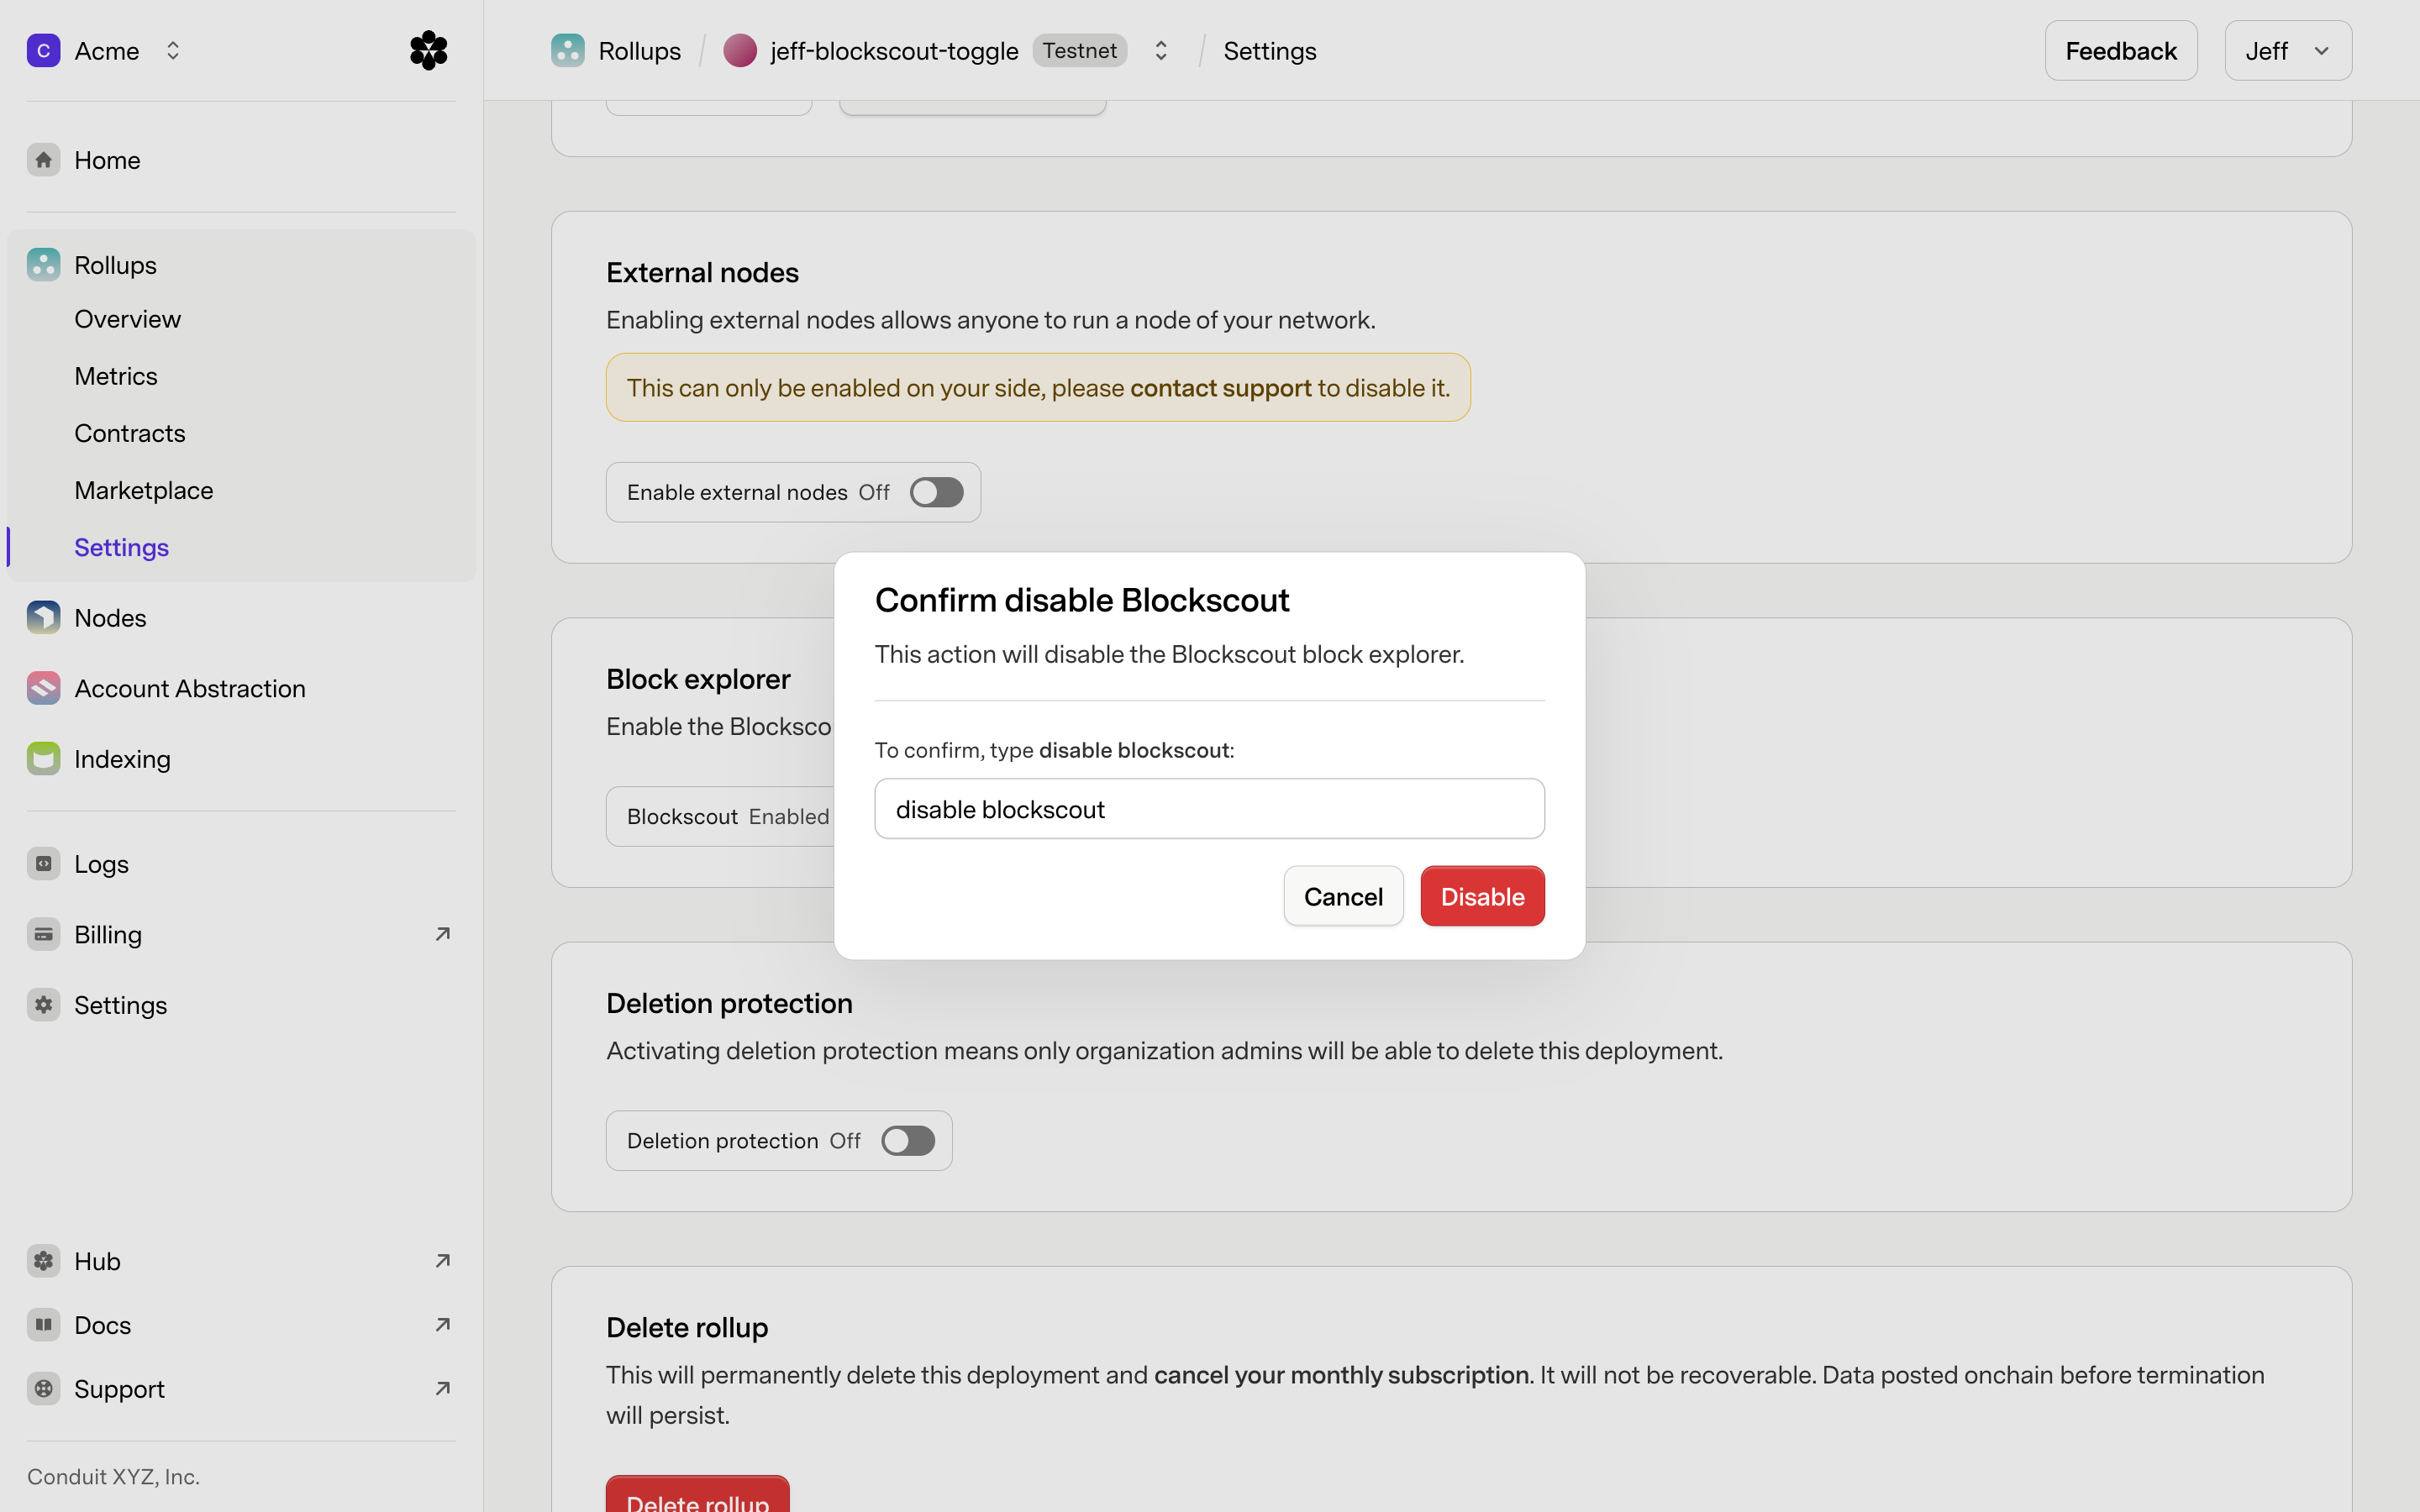Open Billing using its card icon

pos(43,933)
